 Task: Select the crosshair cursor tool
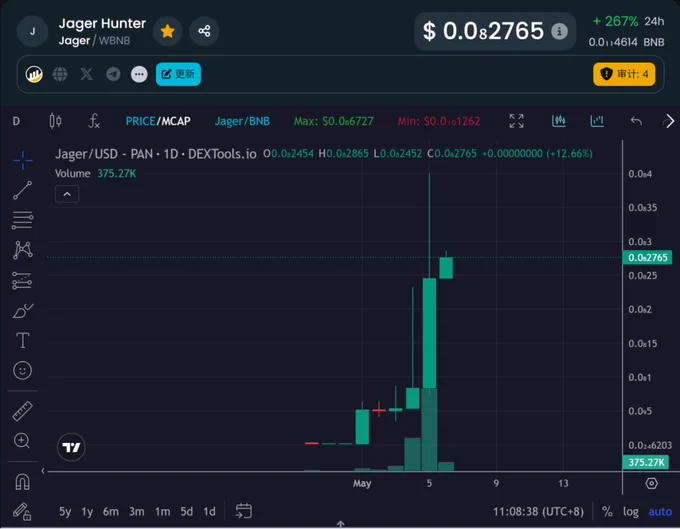23,161
